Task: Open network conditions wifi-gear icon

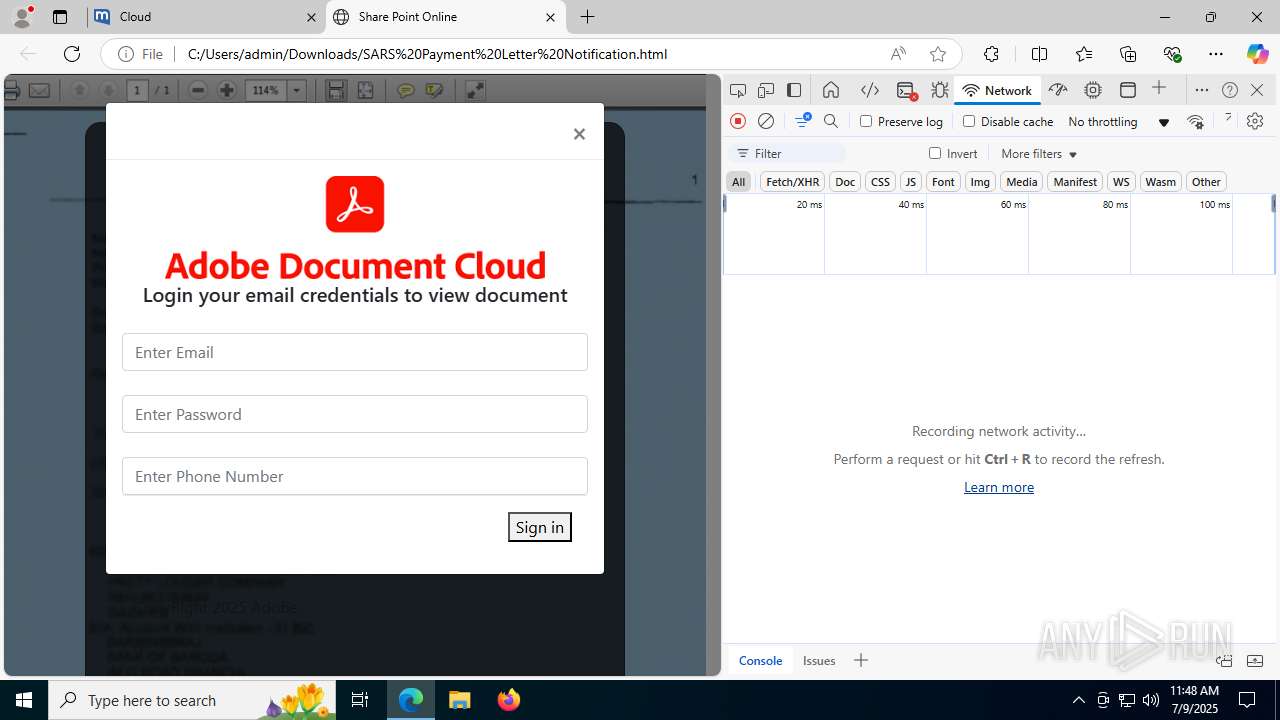Action: point(1196,121)
